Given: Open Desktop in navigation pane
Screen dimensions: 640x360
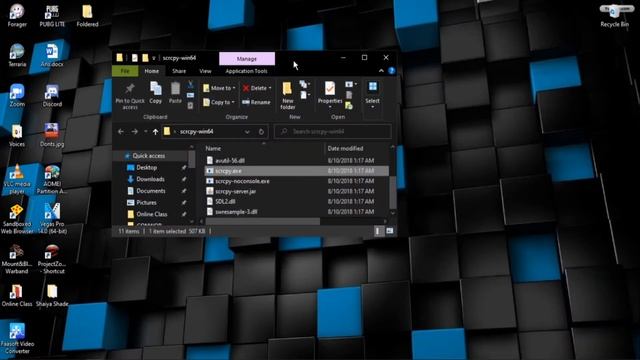Looking at the screenshot, I should pyautogui.click(x=147, y=167).
